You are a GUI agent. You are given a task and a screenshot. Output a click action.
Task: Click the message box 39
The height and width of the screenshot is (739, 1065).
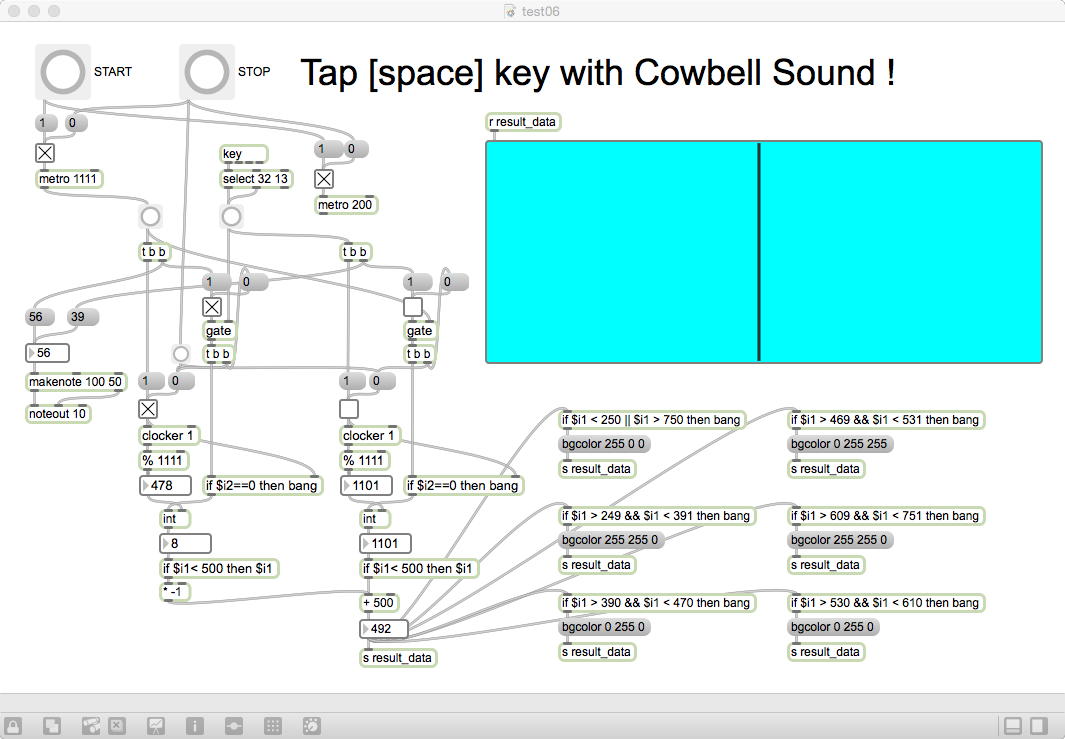click(x=84, y=317)
